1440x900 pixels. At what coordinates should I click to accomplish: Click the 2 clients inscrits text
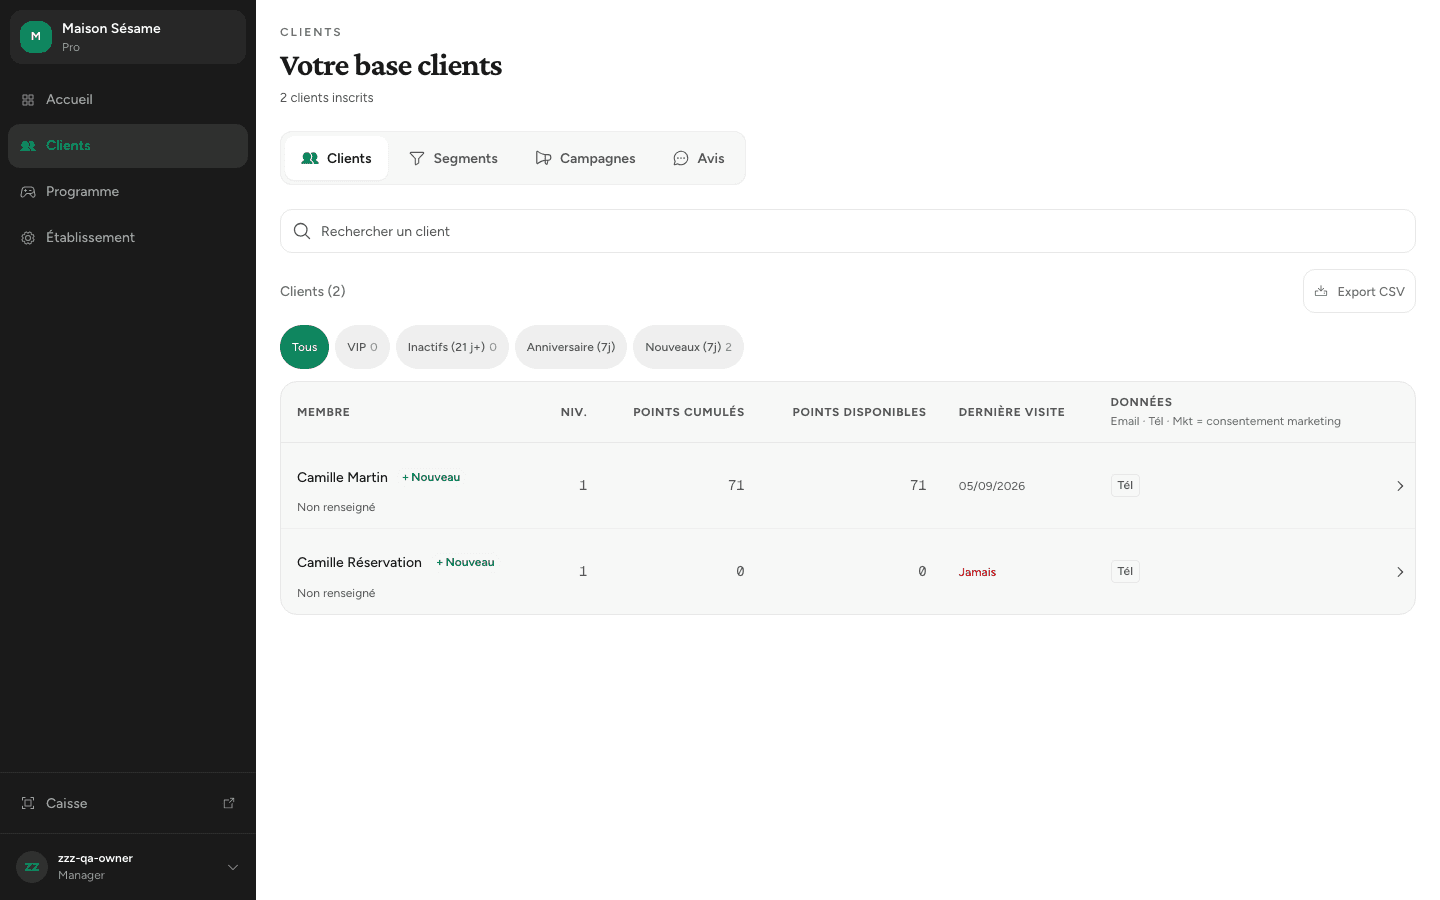(x=327, y=98)
